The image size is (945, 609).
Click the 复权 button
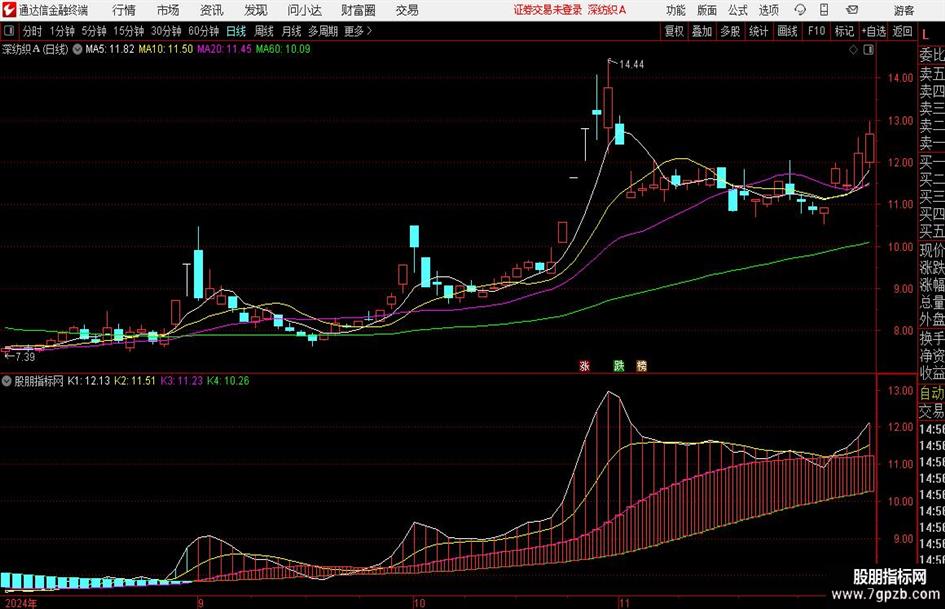[674, 31]
